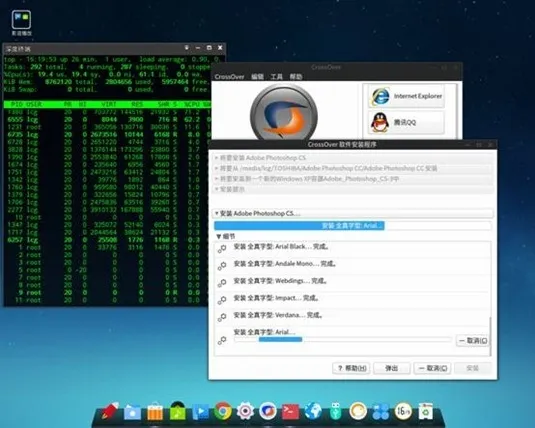Click the main blue installation progress bar
This screenshot has width=535, height=428.
(x=352, y=226)
